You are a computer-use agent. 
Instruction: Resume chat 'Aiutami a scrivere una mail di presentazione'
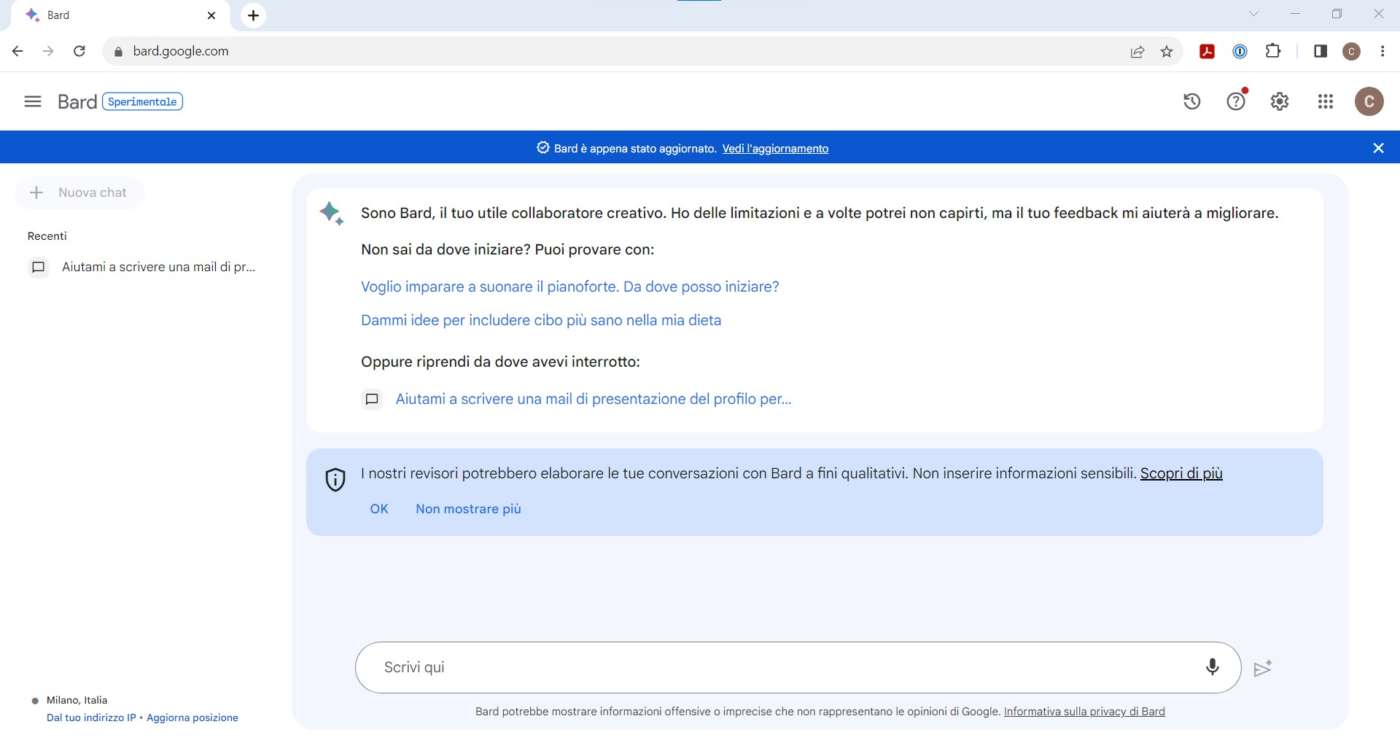tap(593, 399)
